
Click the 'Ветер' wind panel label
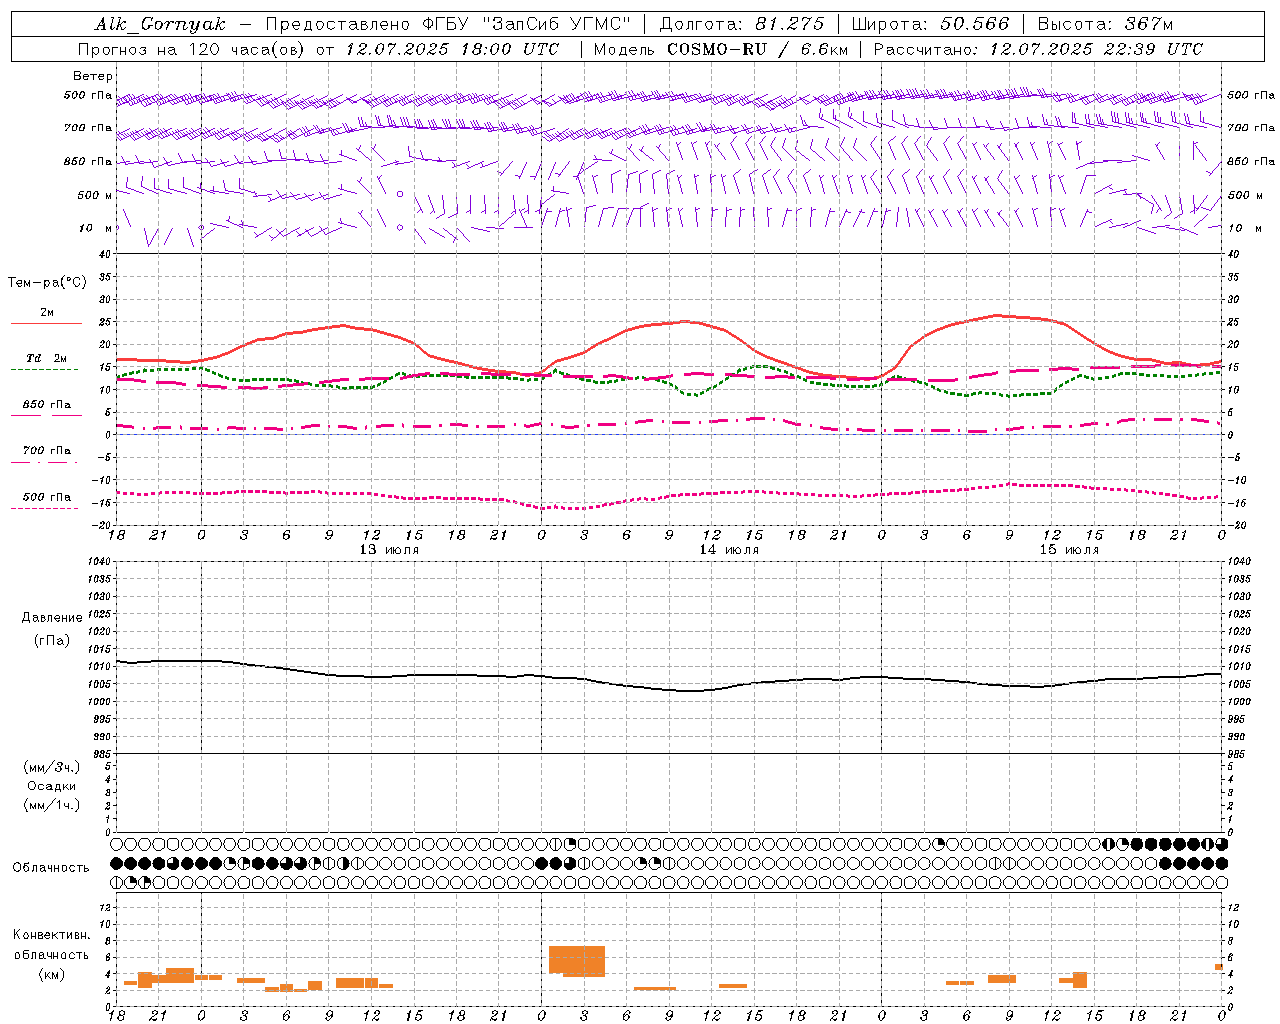coord(92,76)
